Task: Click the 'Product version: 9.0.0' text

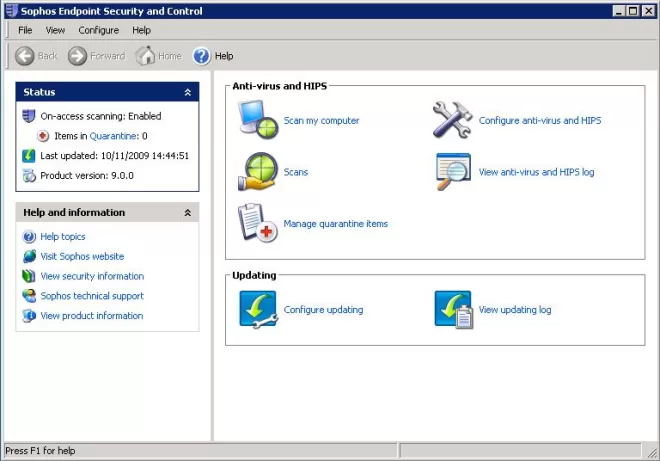Action: 87,176
